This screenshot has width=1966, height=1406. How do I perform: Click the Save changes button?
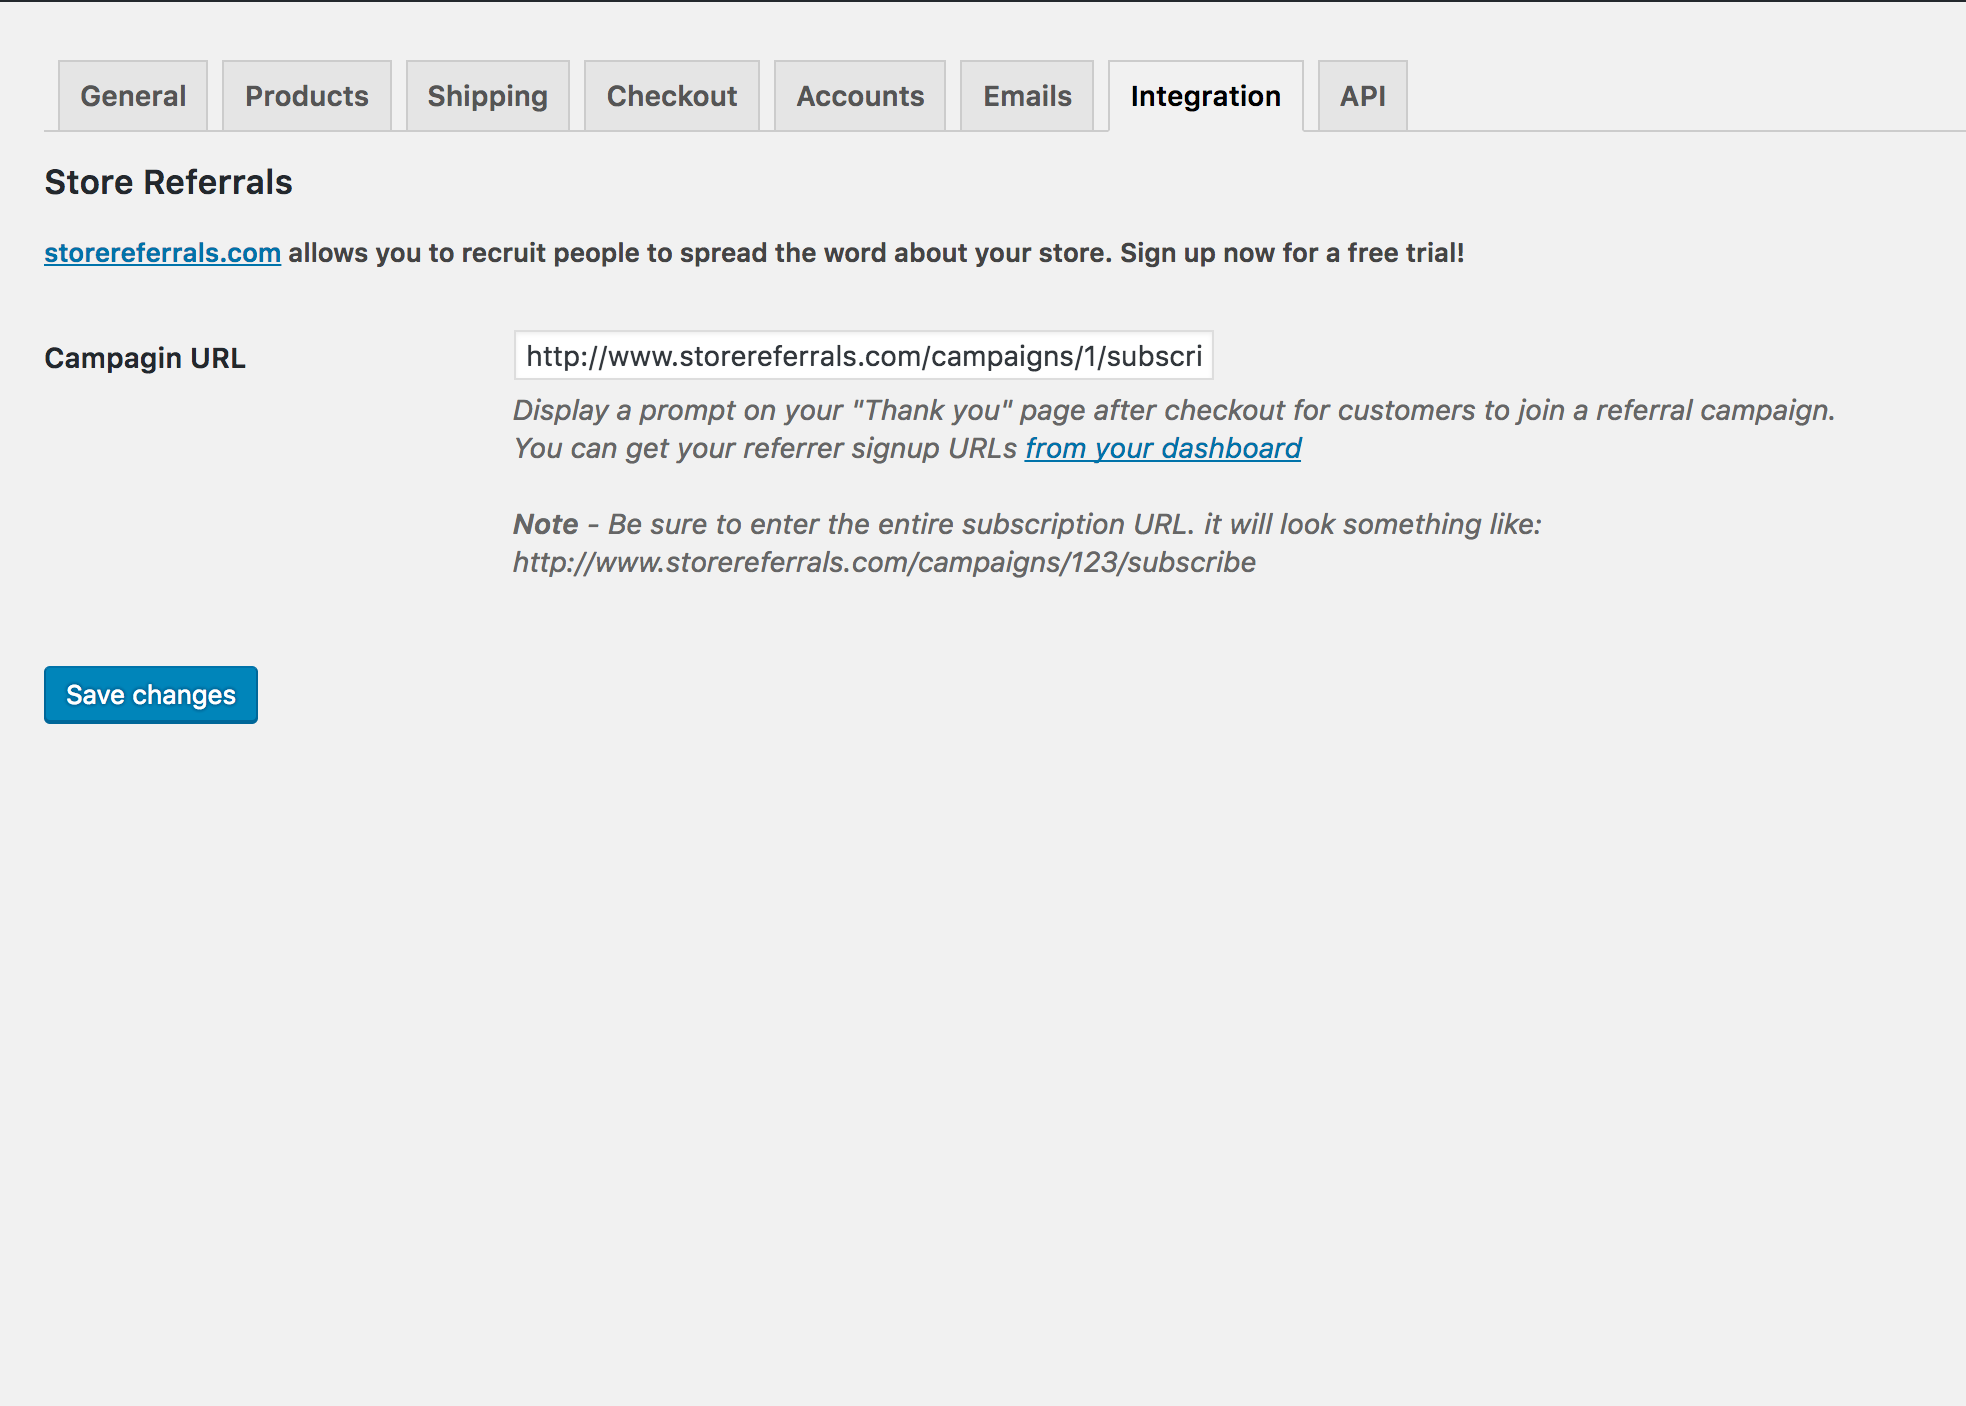click(151, 695)
